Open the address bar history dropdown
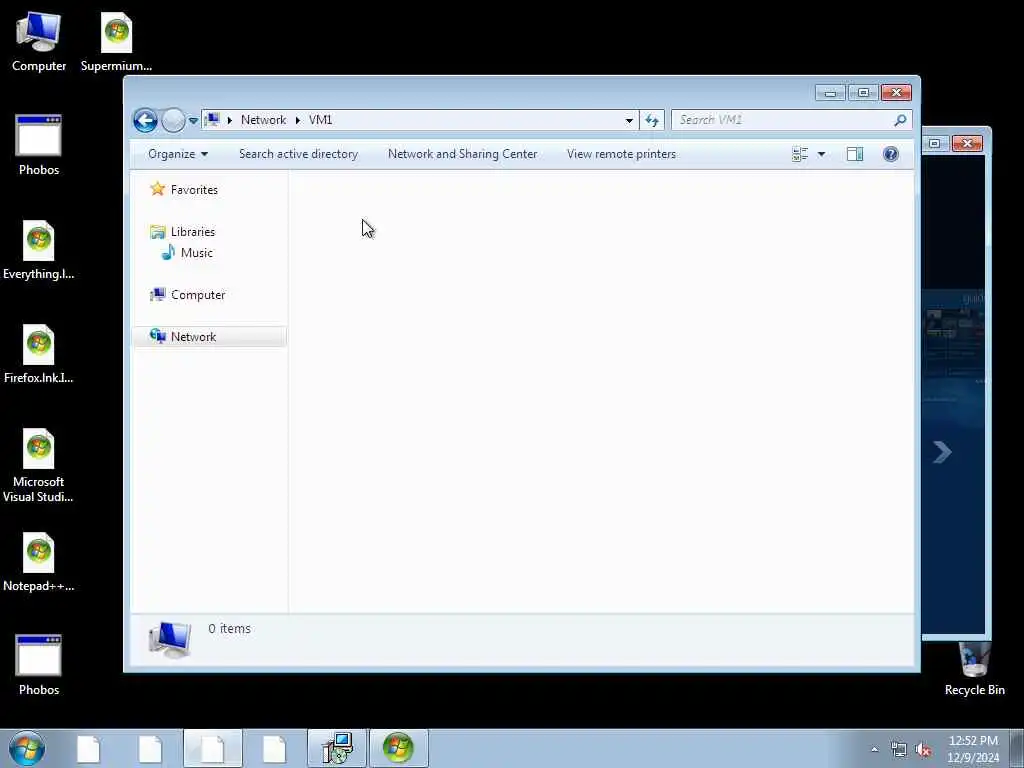The height and width of the screenshot is (768, 1024). [x=629, y=120]
